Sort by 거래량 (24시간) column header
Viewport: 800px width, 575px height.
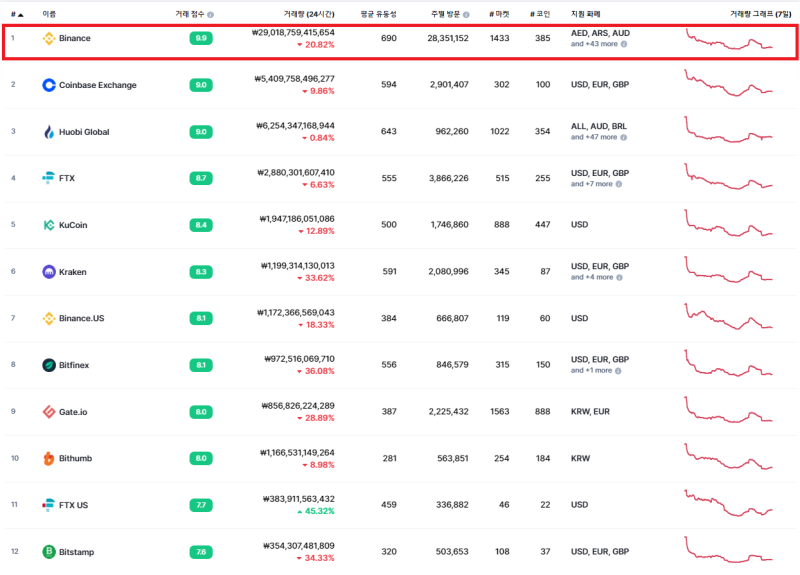(x=309, y=14)
